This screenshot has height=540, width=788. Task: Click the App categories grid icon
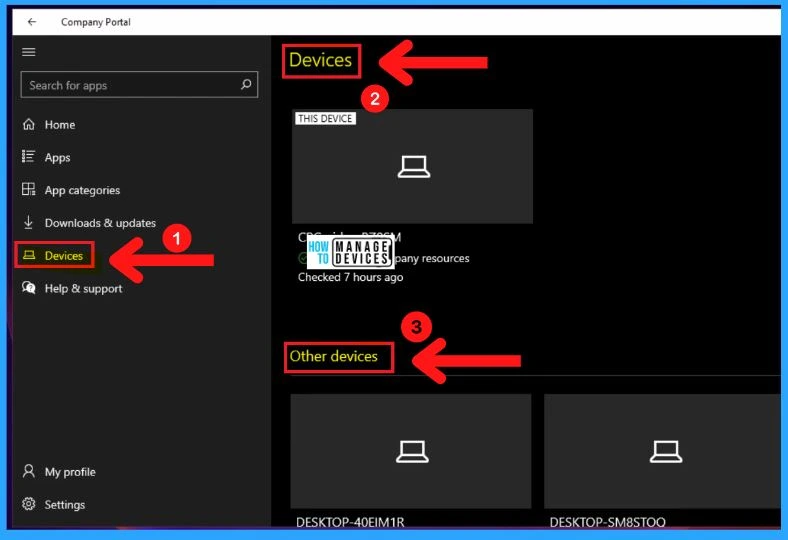point(29,189)
